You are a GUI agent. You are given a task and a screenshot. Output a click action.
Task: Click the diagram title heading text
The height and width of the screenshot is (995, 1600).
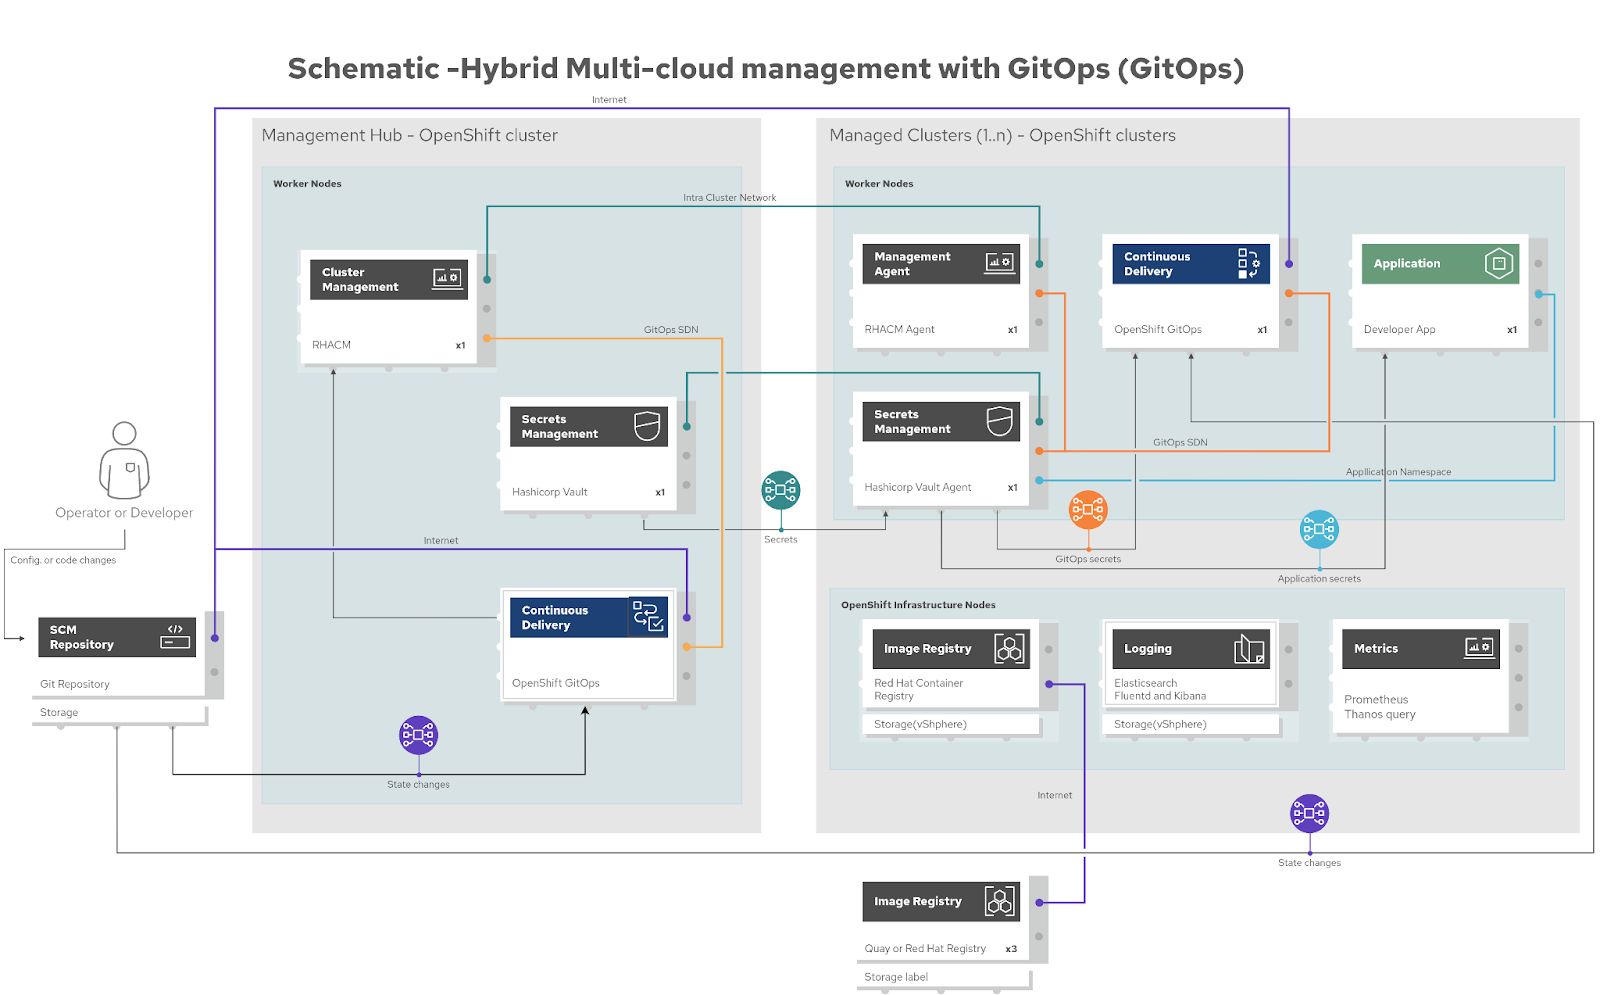765,68
